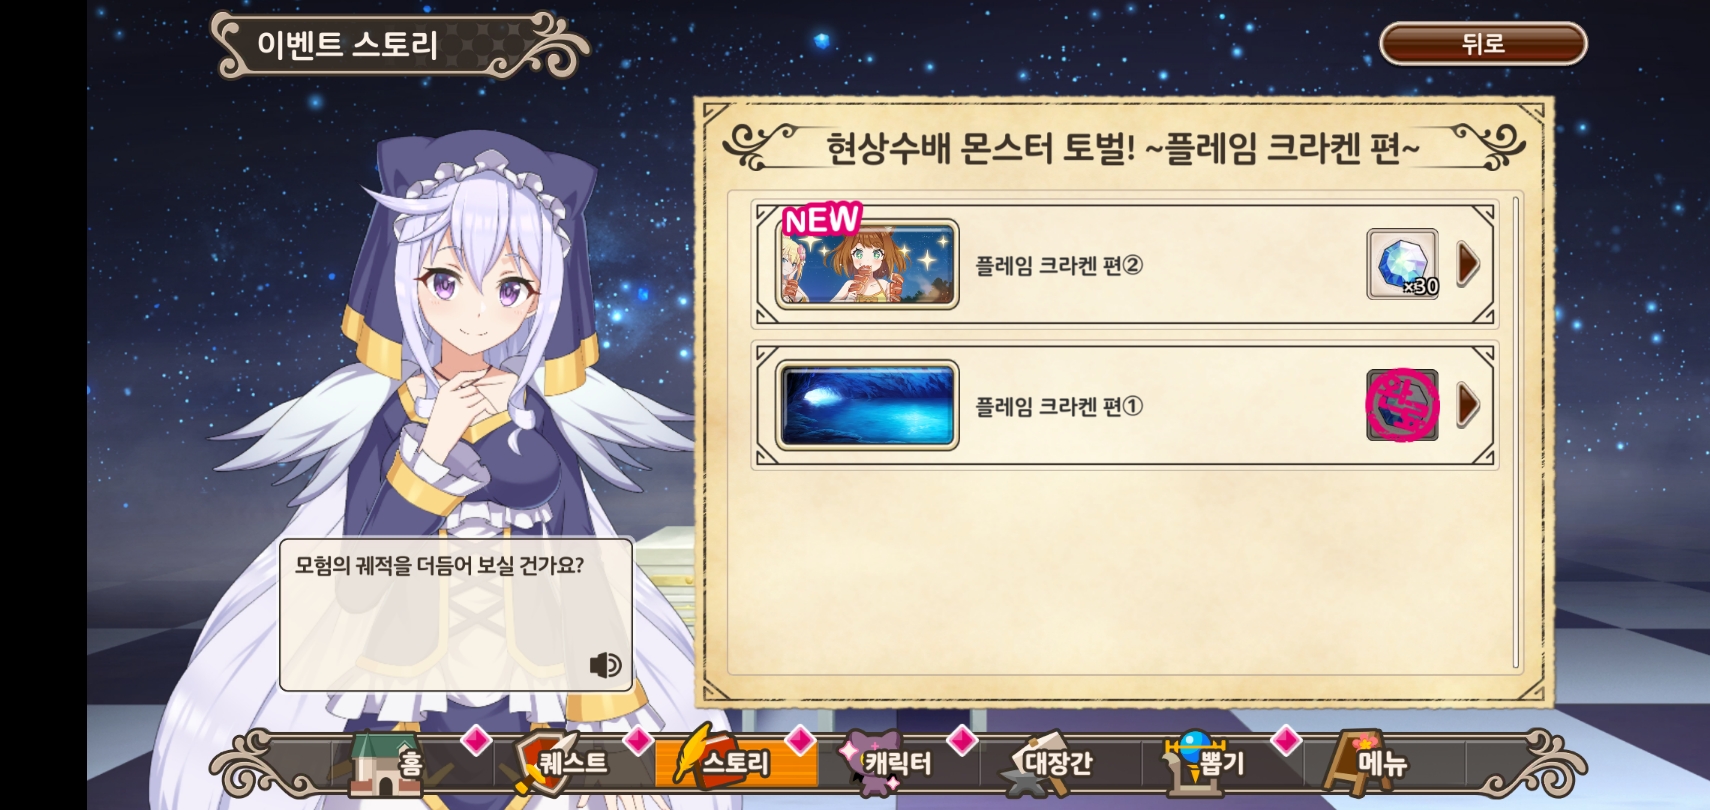Expand arrow for 플레임 크라켄 편①
The image size is (1710, 810).
1468,405
